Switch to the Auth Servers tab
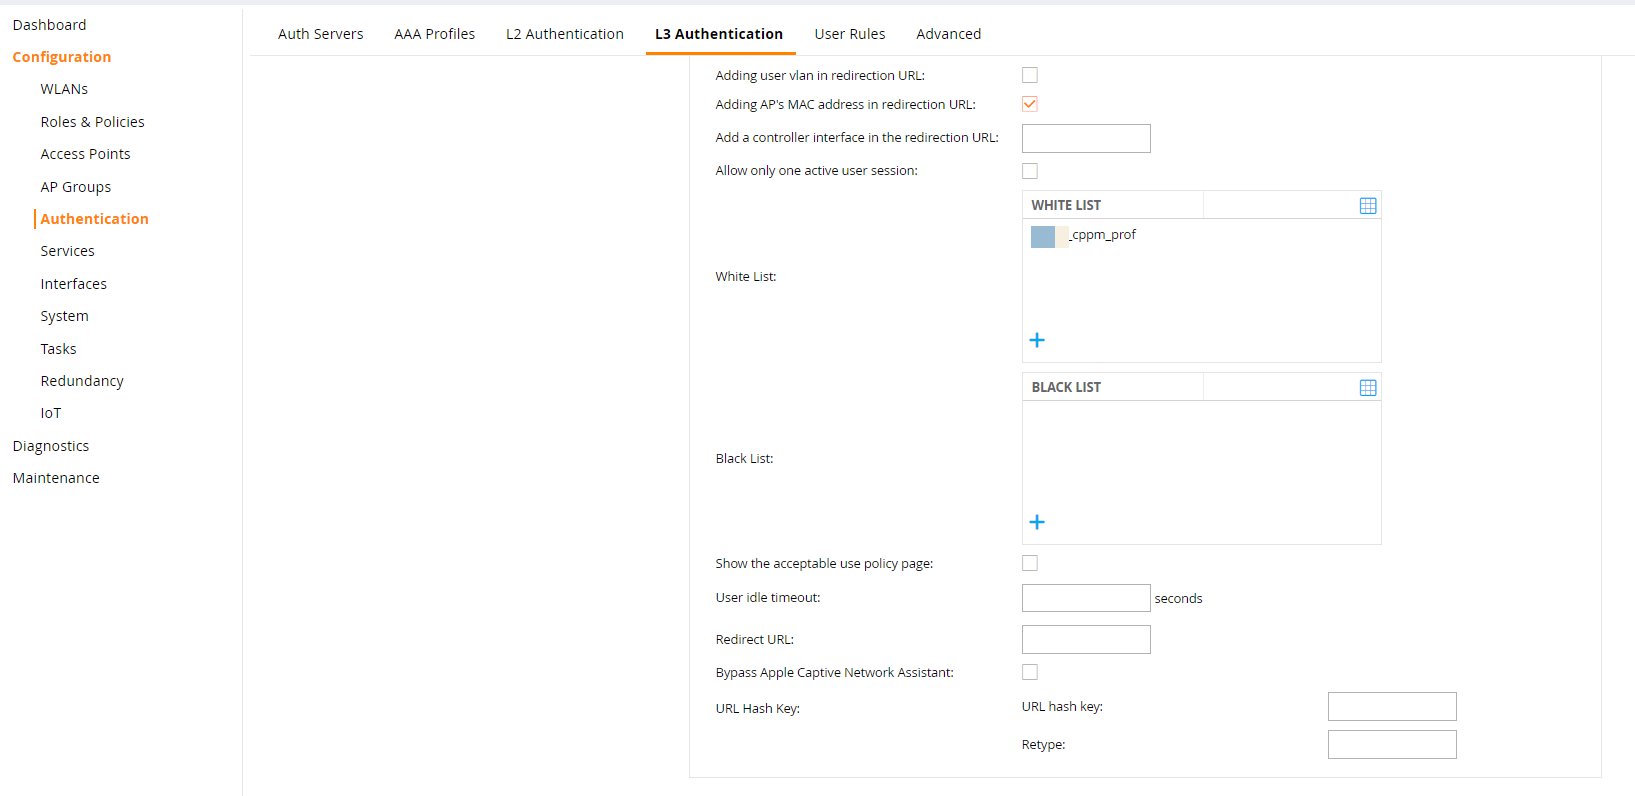Screen dimensions: 1635x796 (320, 34)
